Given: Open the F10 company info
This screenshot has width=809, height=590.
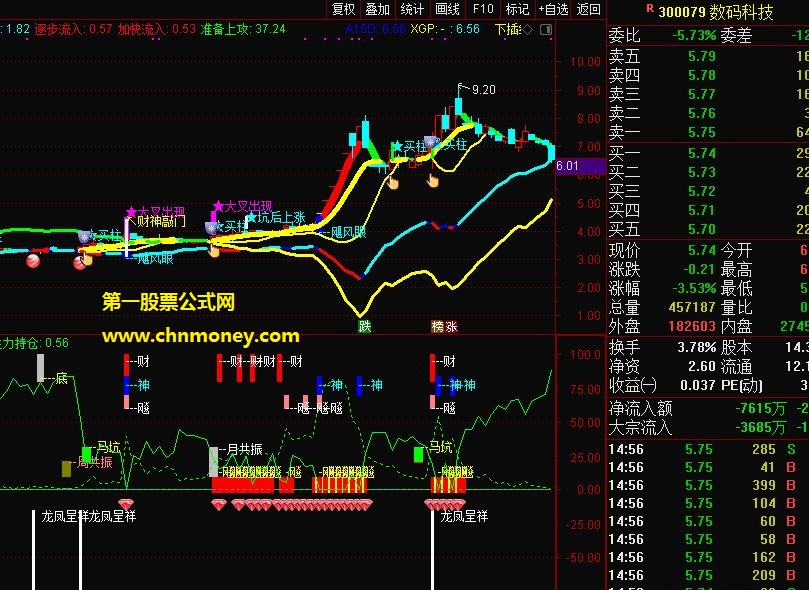Looking at the screenshot, I should (483, 9).
